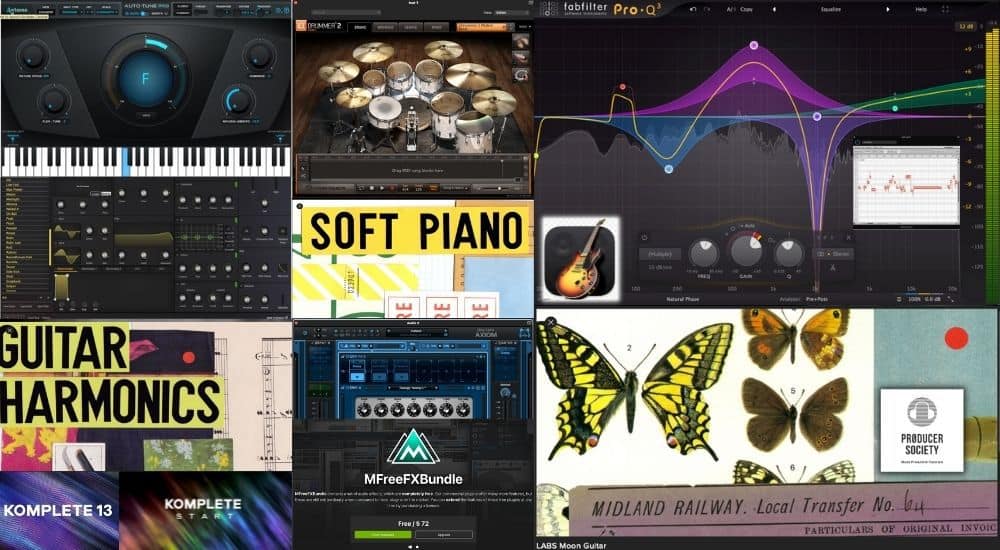Select the Mixer tab in EZdrummer 2
This screenshot has height=550, width=1000.
[x=436, y=27]
